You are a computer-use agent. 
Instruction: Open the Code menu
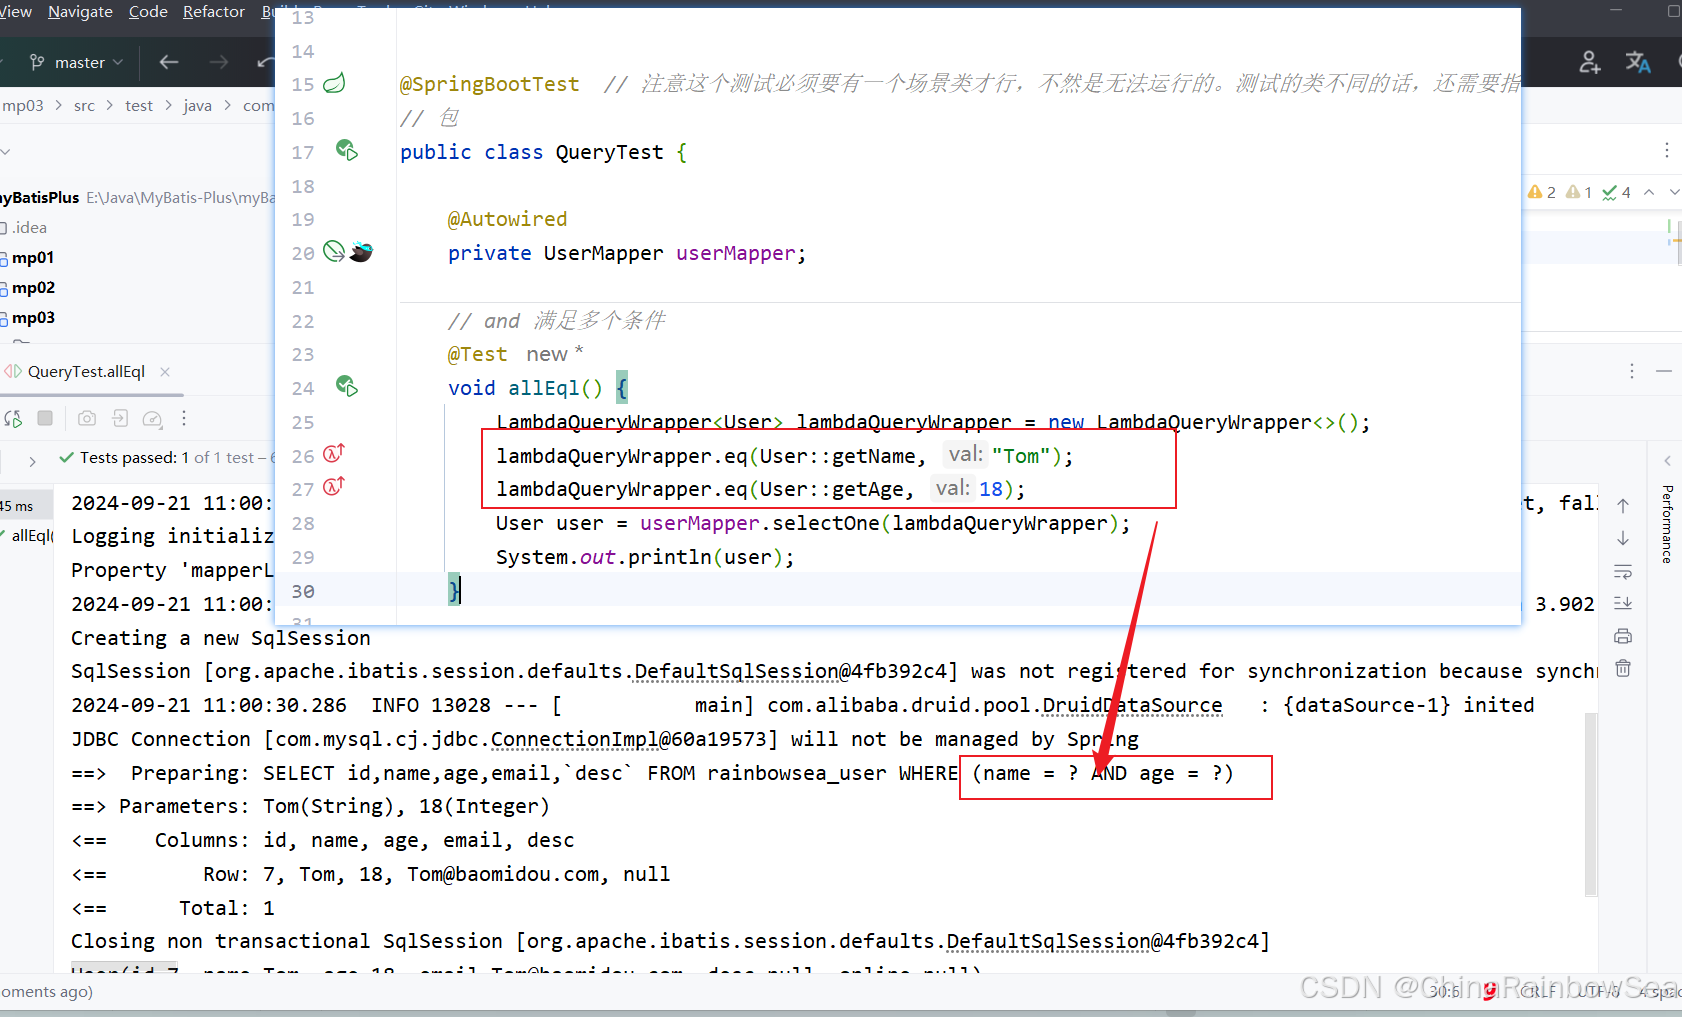[x=148, y=11]
